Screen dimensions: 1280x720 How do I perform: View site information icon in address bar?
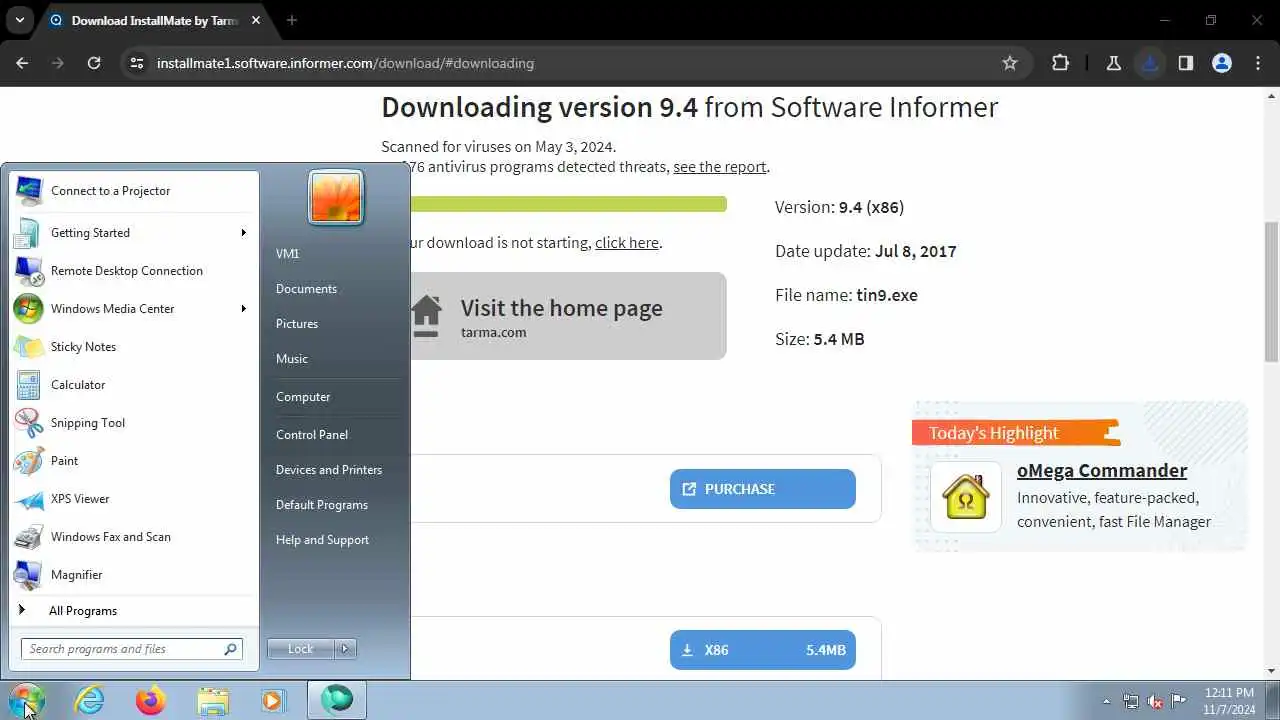point(137,63)
